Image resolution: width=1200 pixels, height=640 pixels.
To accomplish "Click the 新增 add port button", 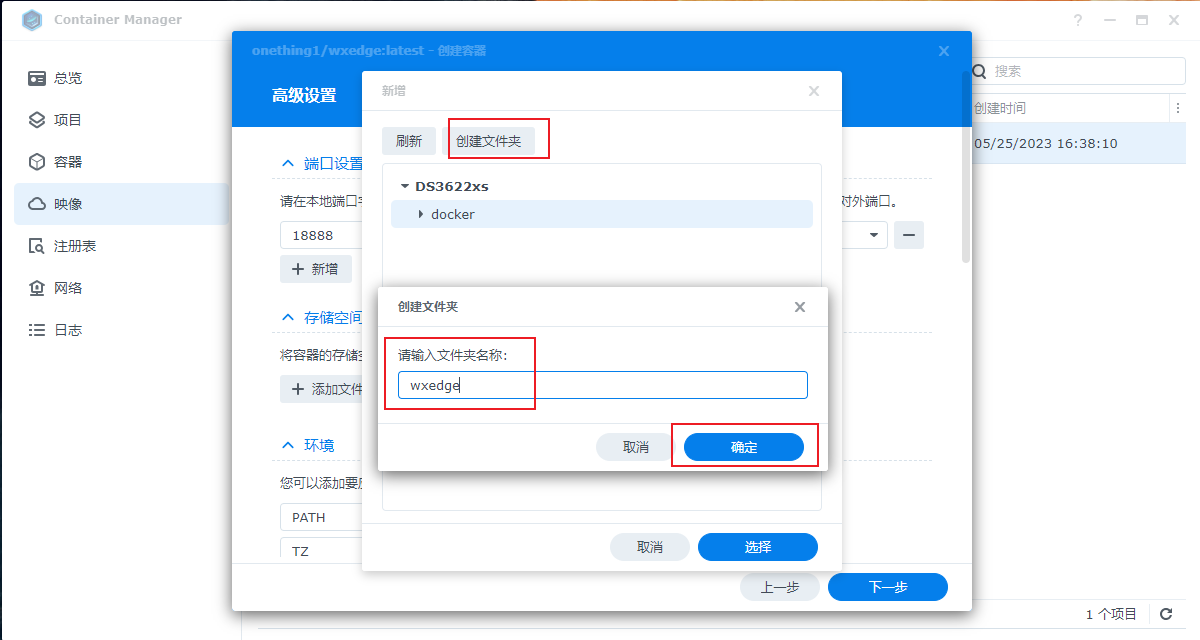I will tap(316, 269).
